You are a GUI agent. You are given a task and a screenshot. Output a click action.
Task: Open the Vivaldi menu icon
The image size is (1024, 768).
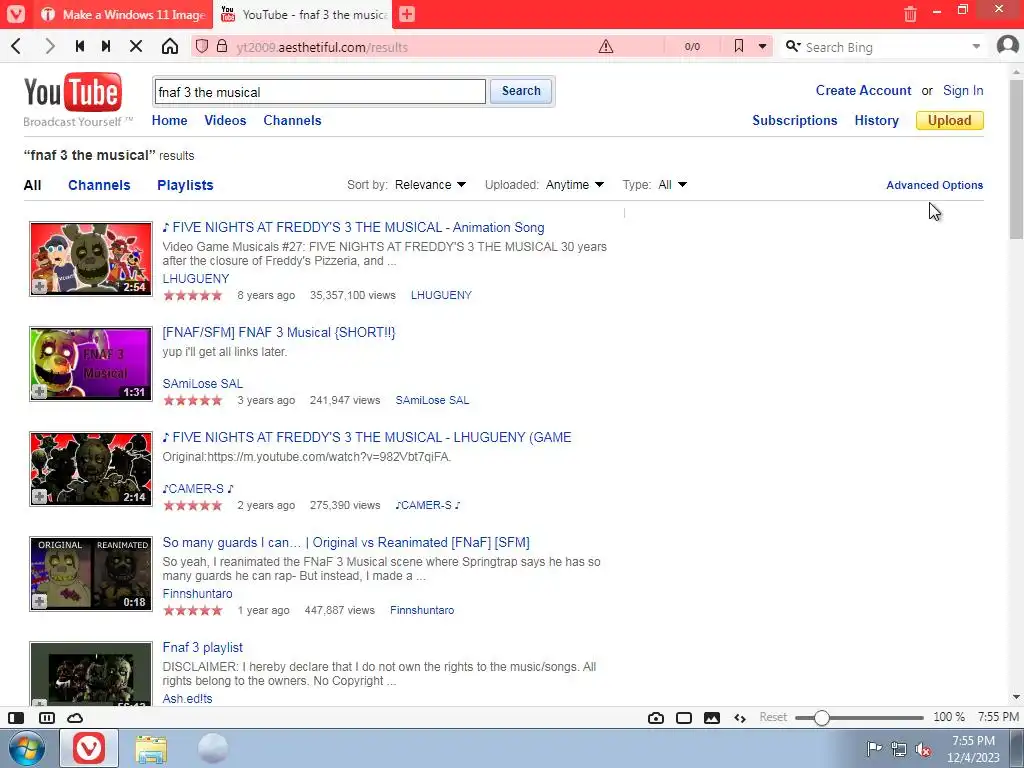[15, 14]
